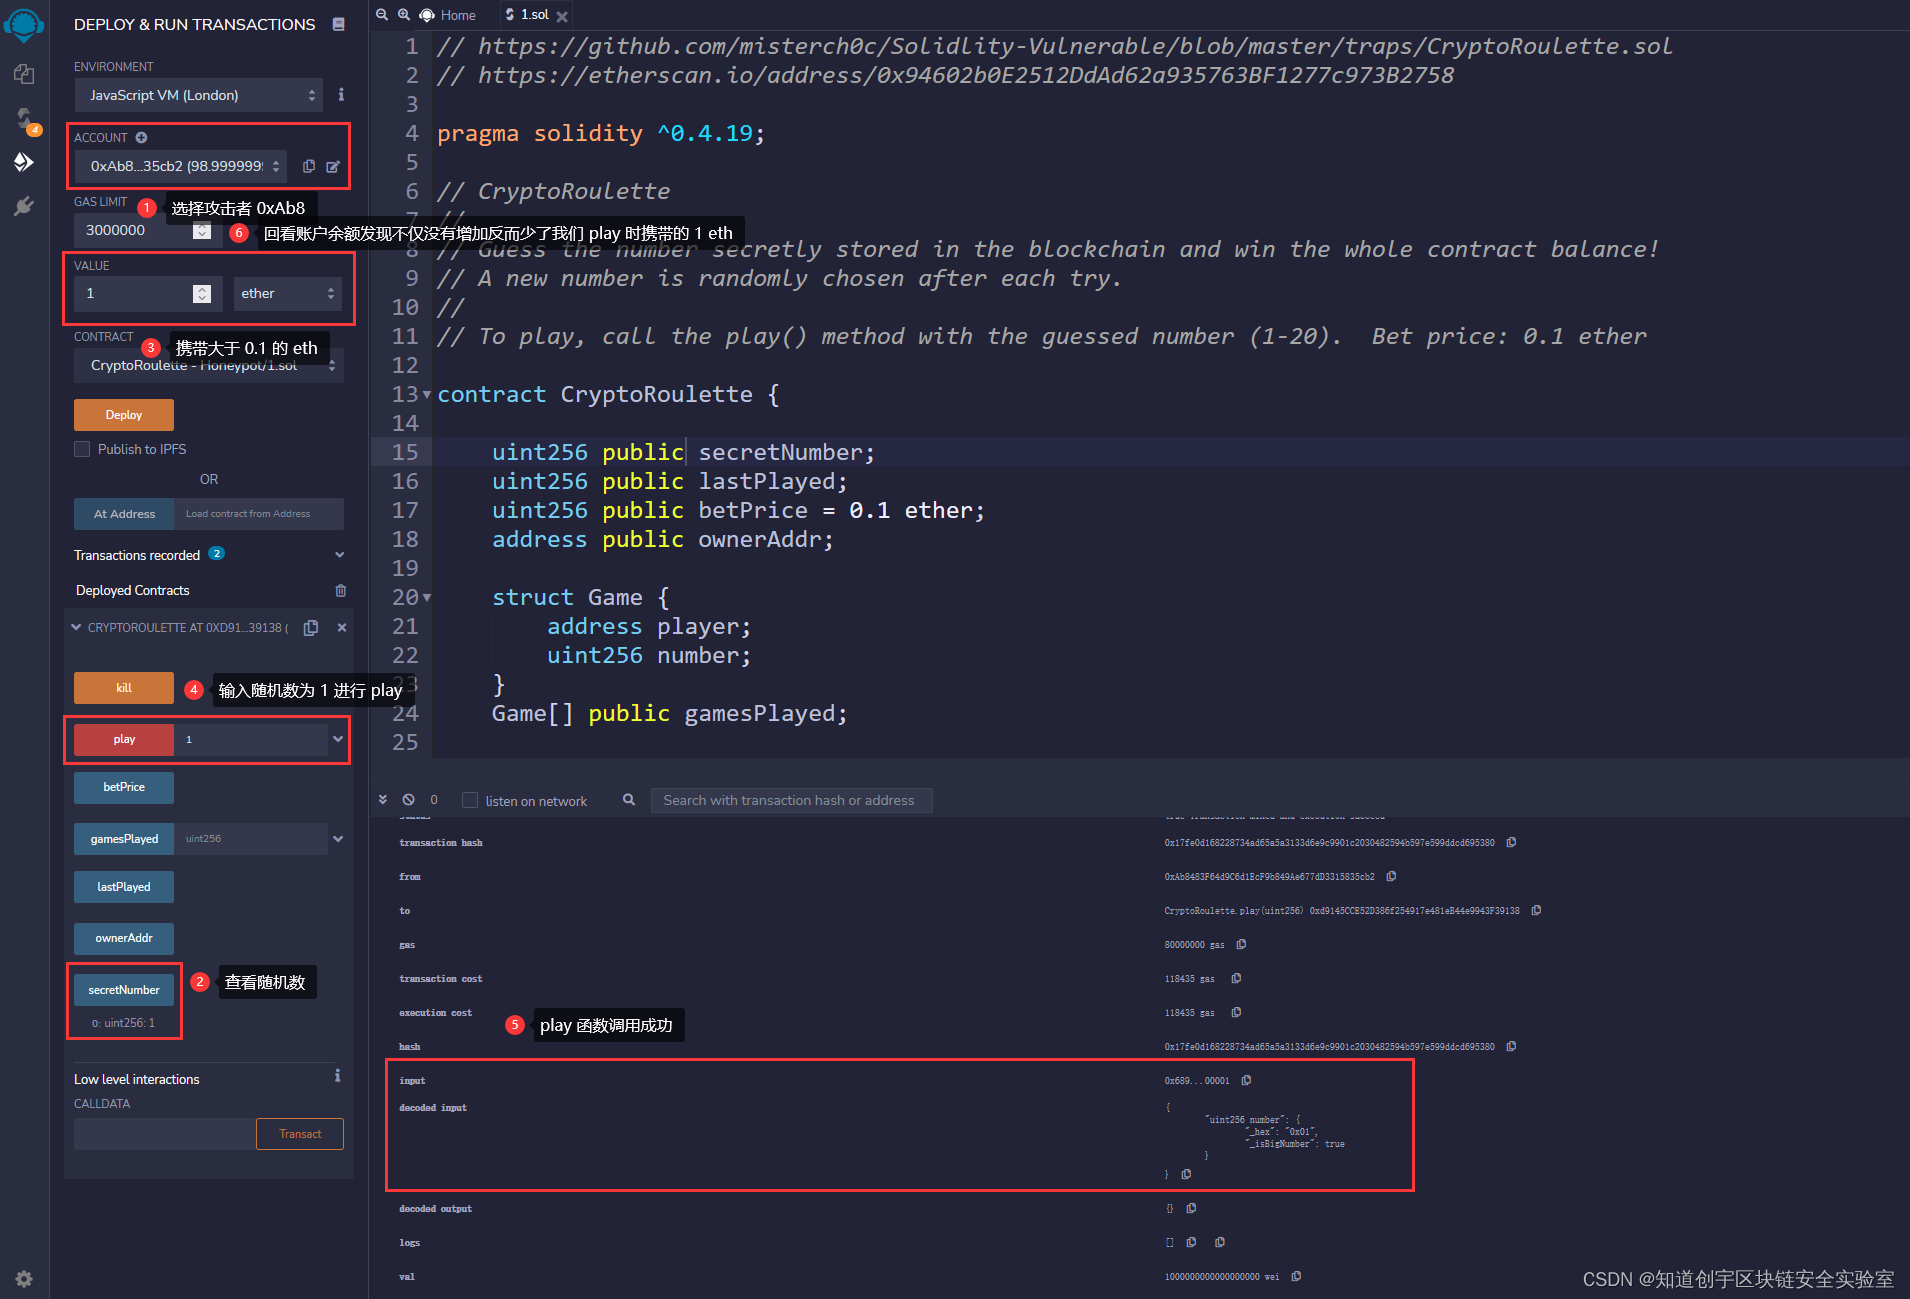Expand Transactions recorded section
The width and height of the screenshot is (1910, 1299).
point(340,555)
